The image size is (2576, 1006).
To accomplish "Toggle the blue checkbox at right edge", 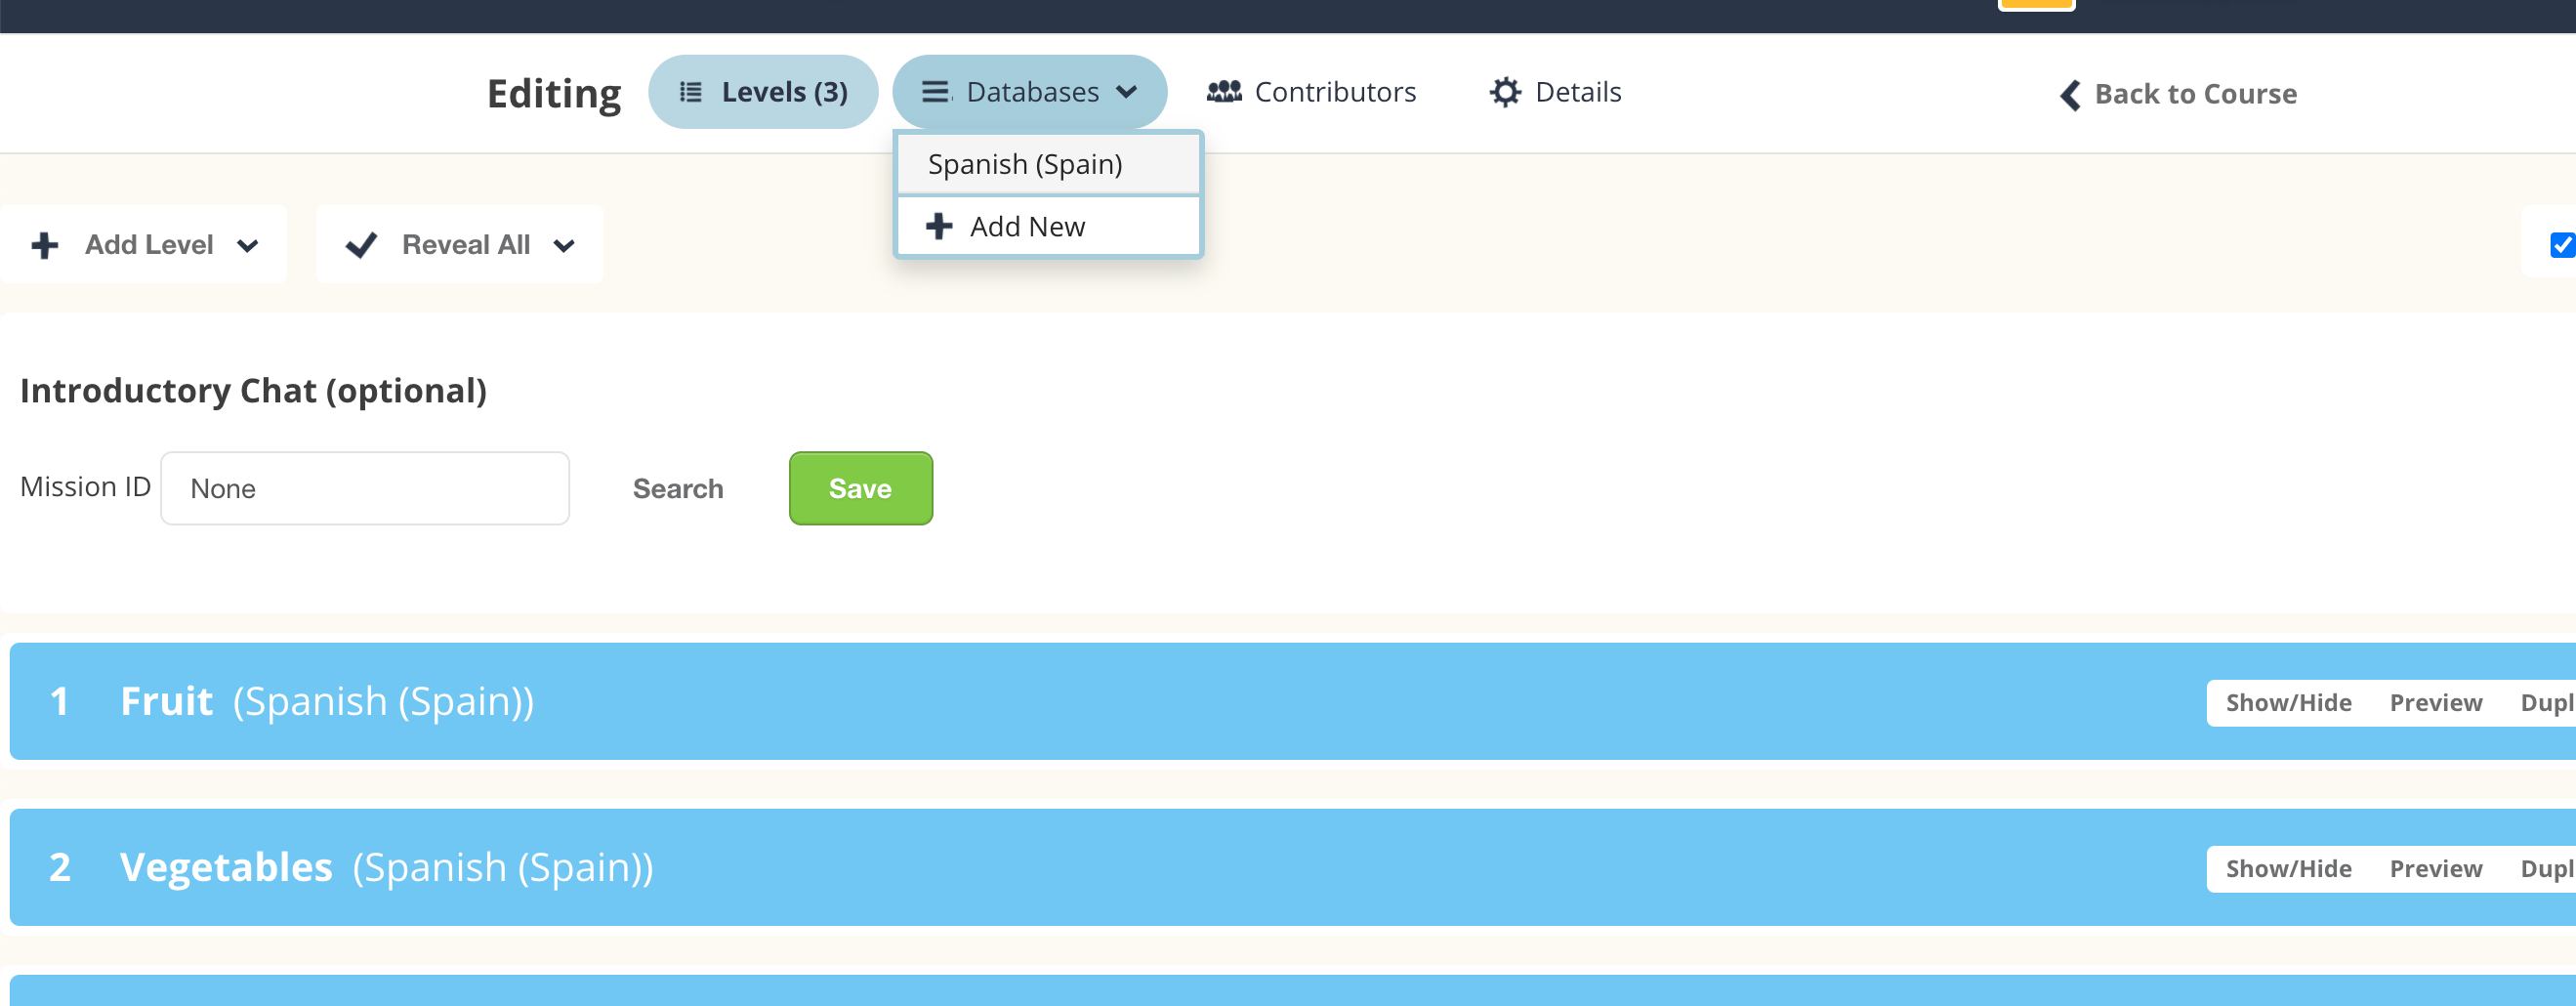I will [x=2561, y=245].
